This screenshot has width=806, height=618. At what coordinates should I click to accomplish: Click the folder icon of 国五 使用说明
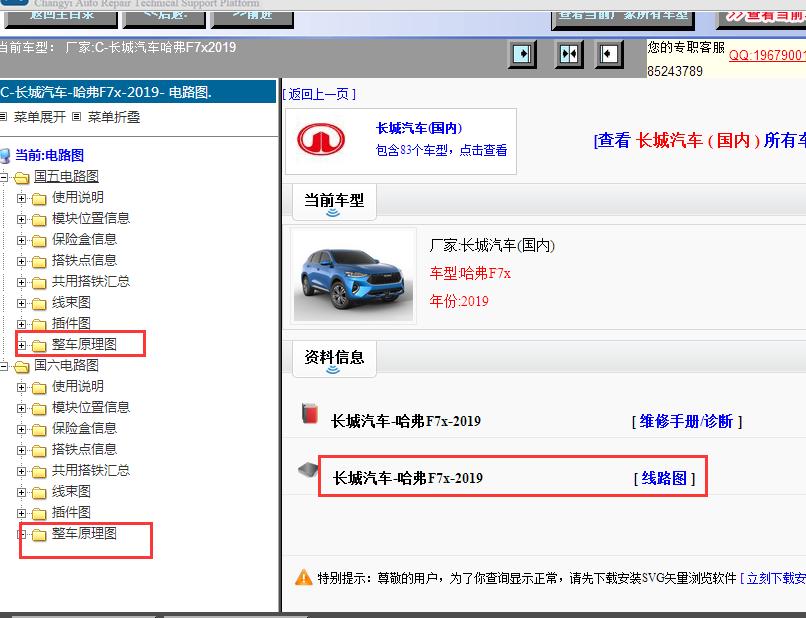click(39, 198)
